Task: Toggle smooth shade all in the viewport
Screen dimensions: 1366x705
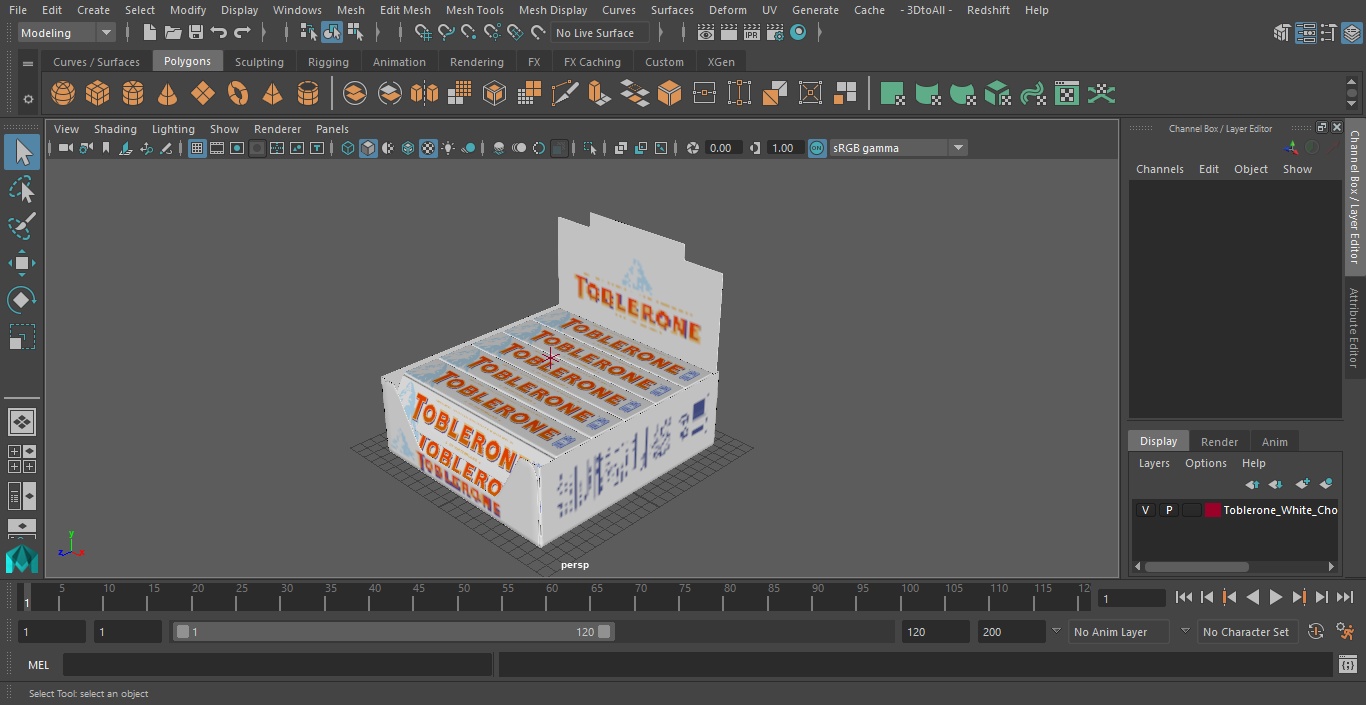Action: (368, 148)
